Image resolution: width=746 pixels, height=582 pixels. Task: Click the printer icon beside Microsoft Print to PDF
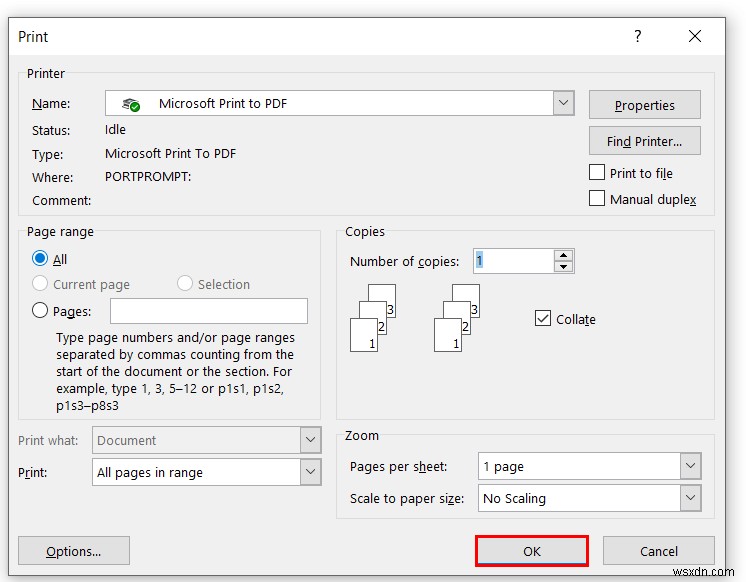coord(131,104)
